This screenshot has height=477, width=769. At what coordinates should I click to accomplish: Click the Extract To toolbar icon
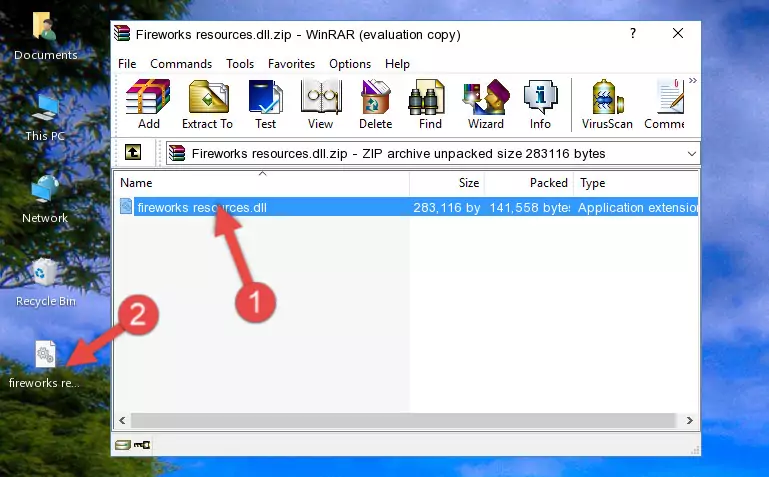[x=207, y=104]
